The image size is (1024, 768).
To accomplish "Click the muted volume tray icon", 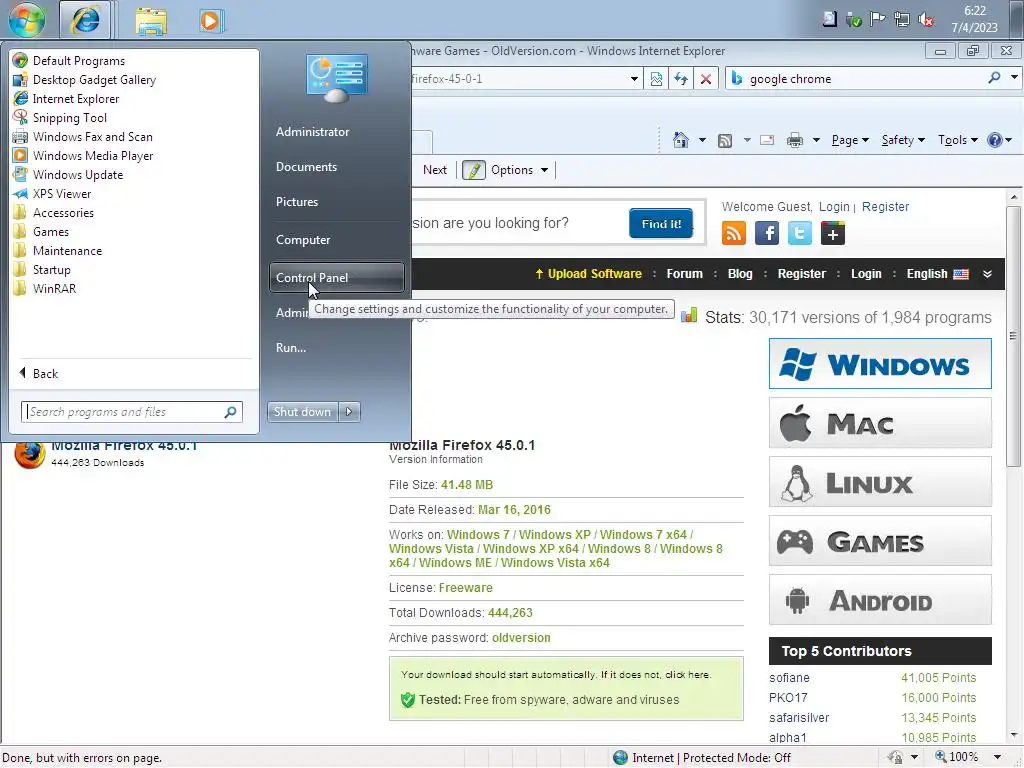I will click(x=926, y=20).
